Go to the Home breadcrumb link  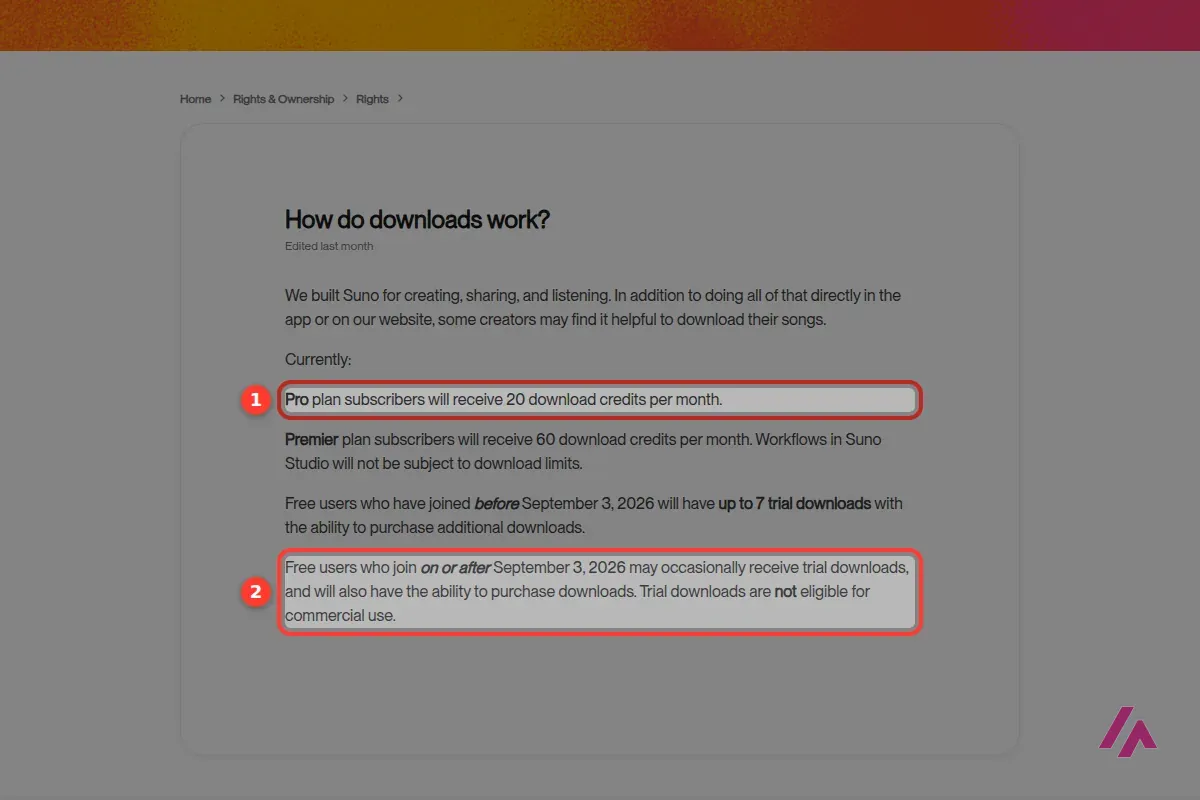195,99
